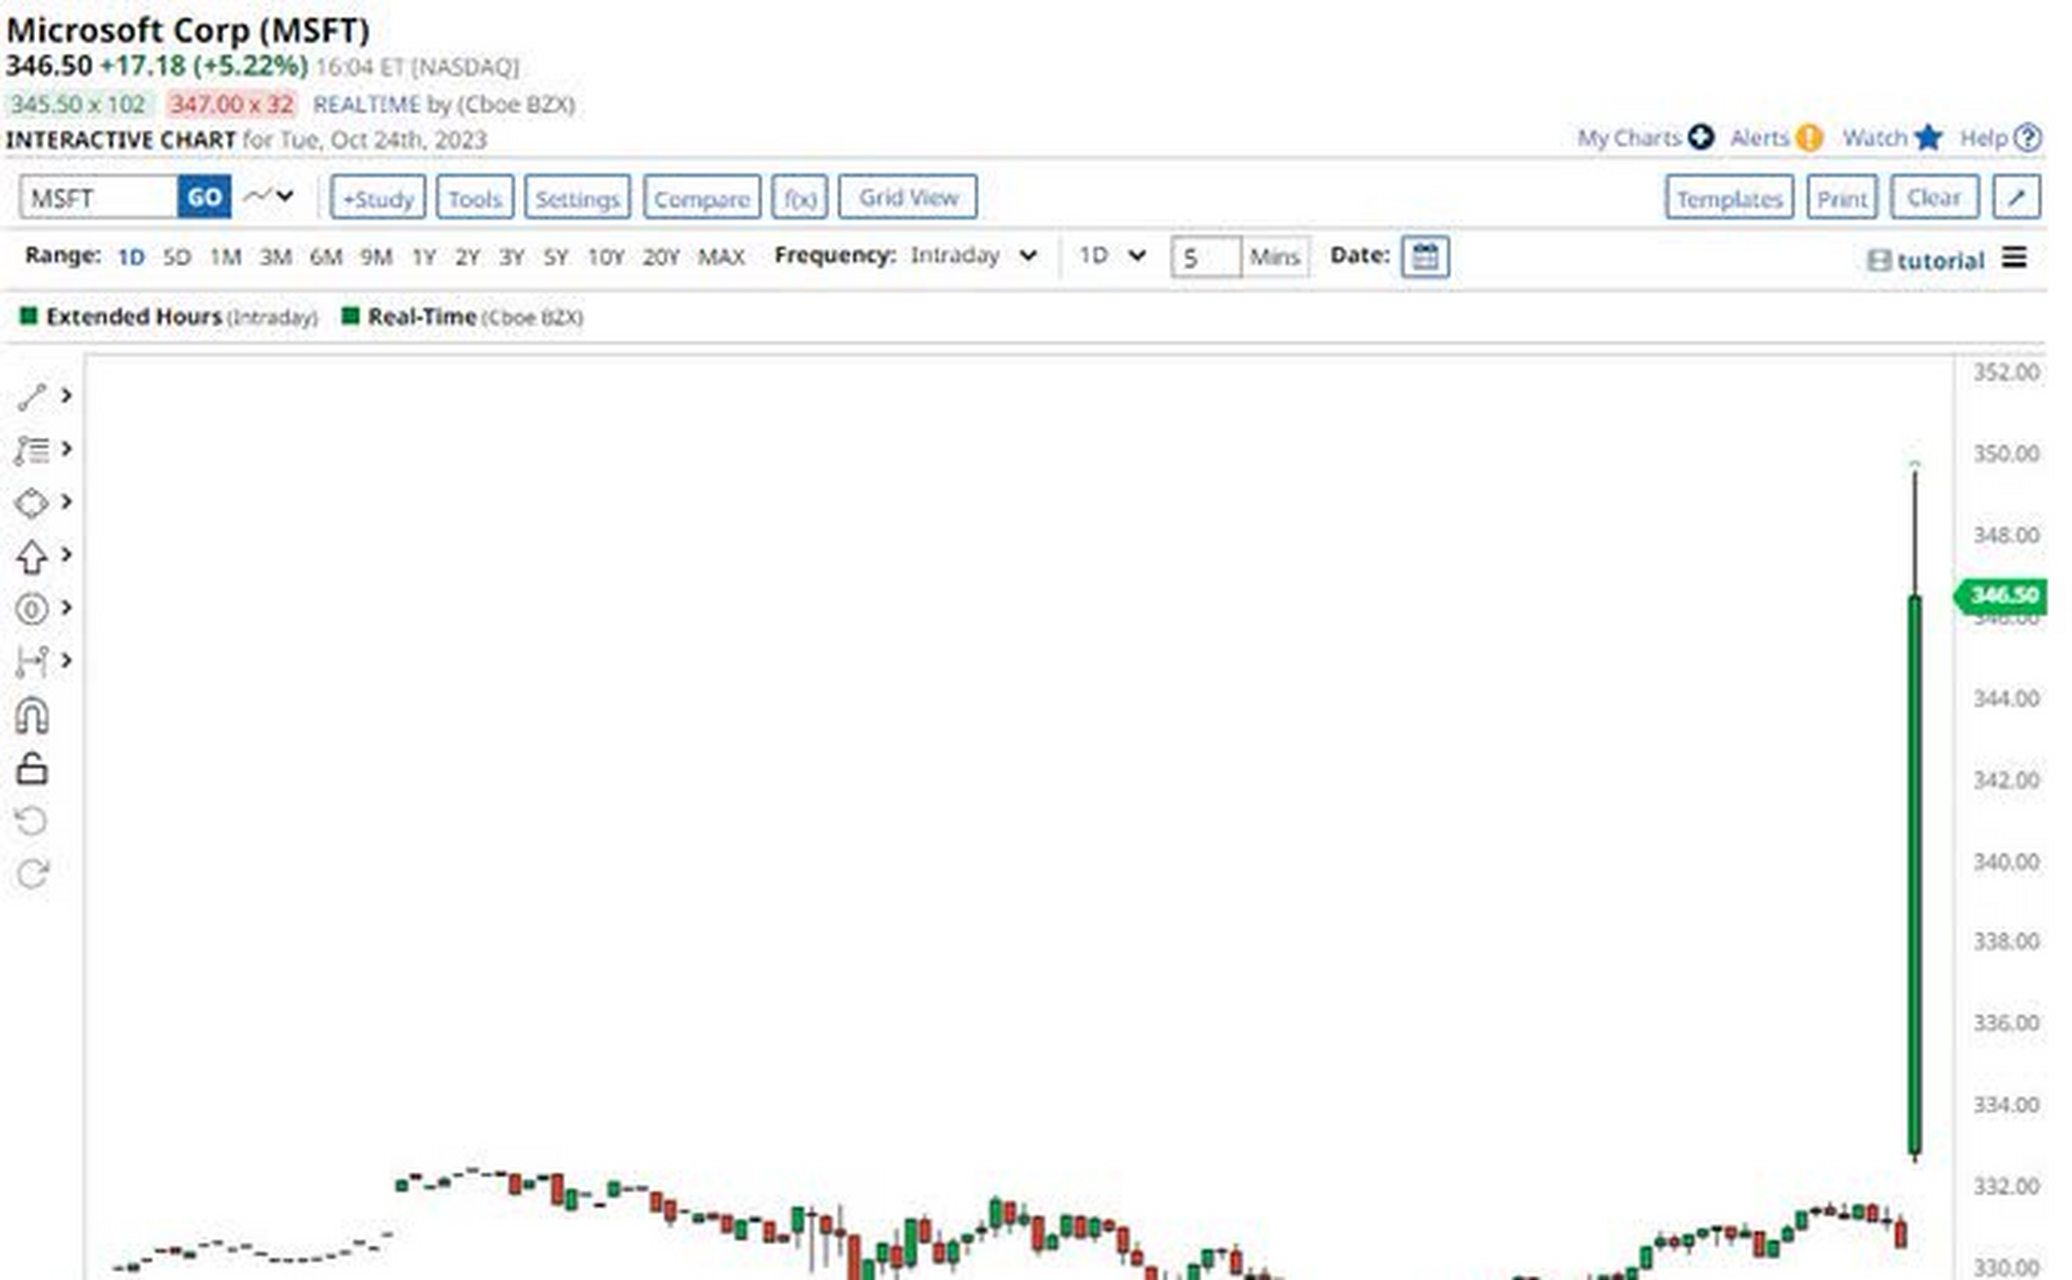The width and height of the screenshot is (2072, 1280).
Task: Click the GO button
Action: click(204, 197)
